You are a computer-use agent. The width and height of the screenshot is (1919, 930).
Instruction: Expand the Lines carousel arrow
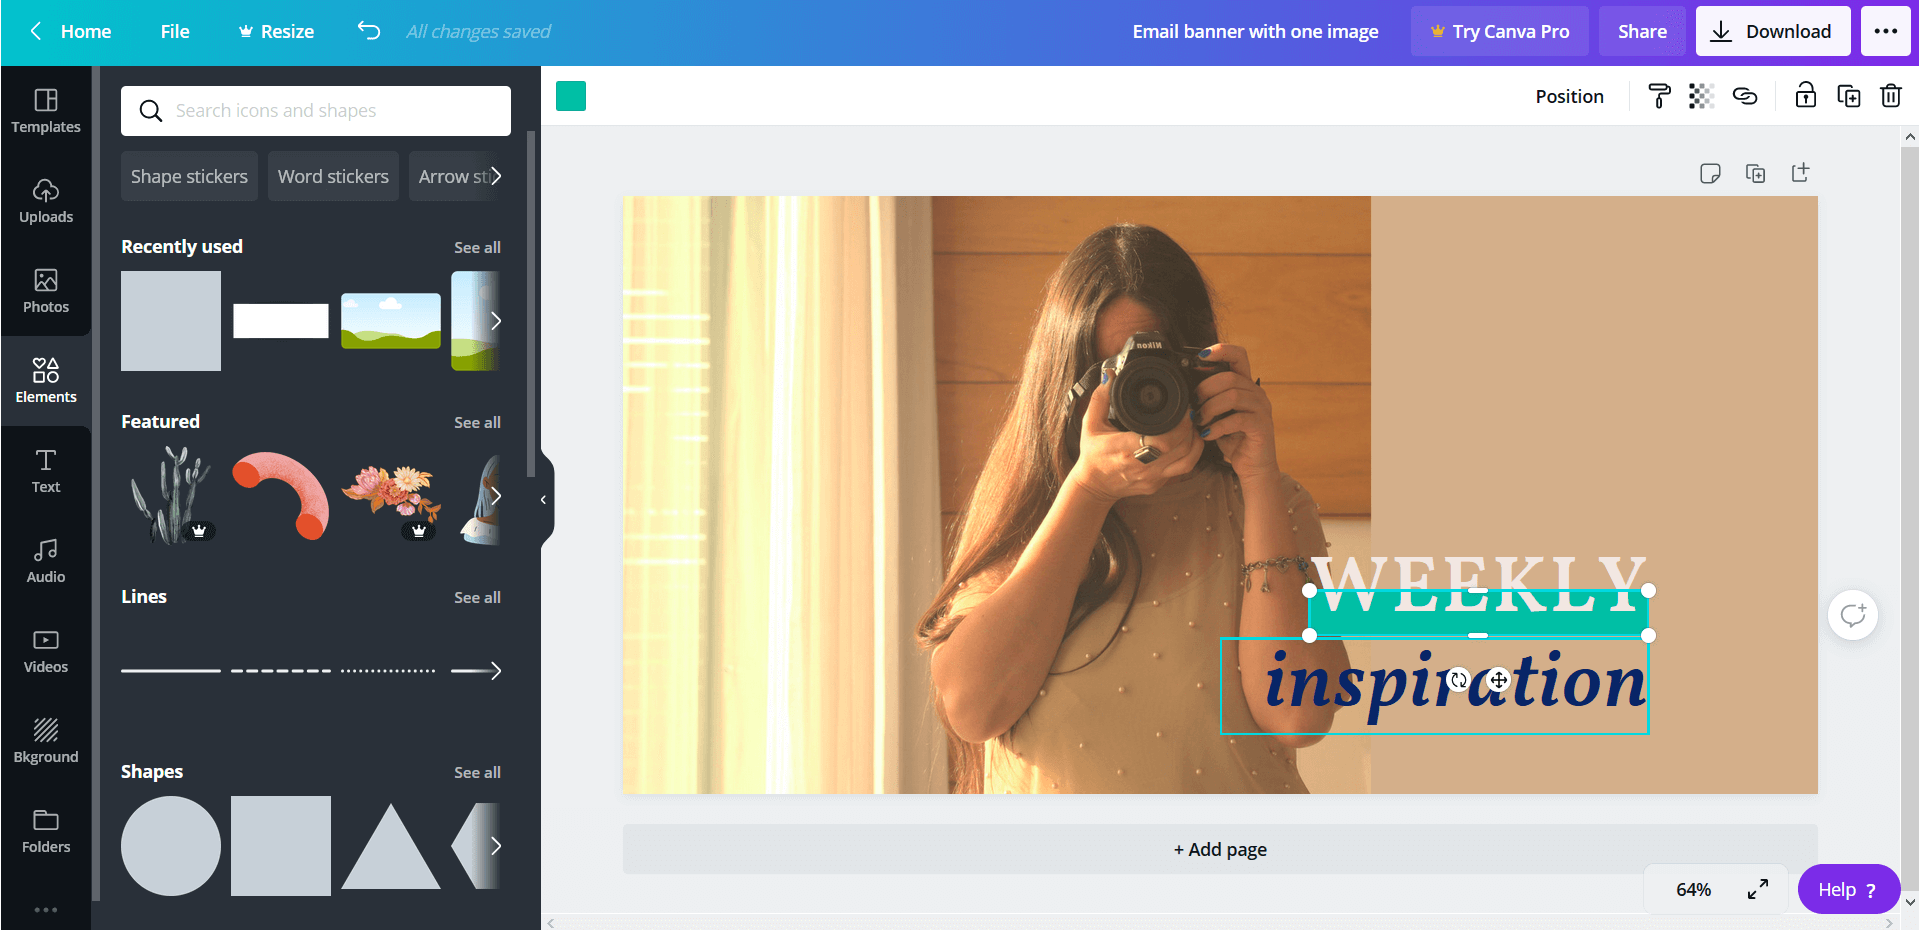coord(497,671)
